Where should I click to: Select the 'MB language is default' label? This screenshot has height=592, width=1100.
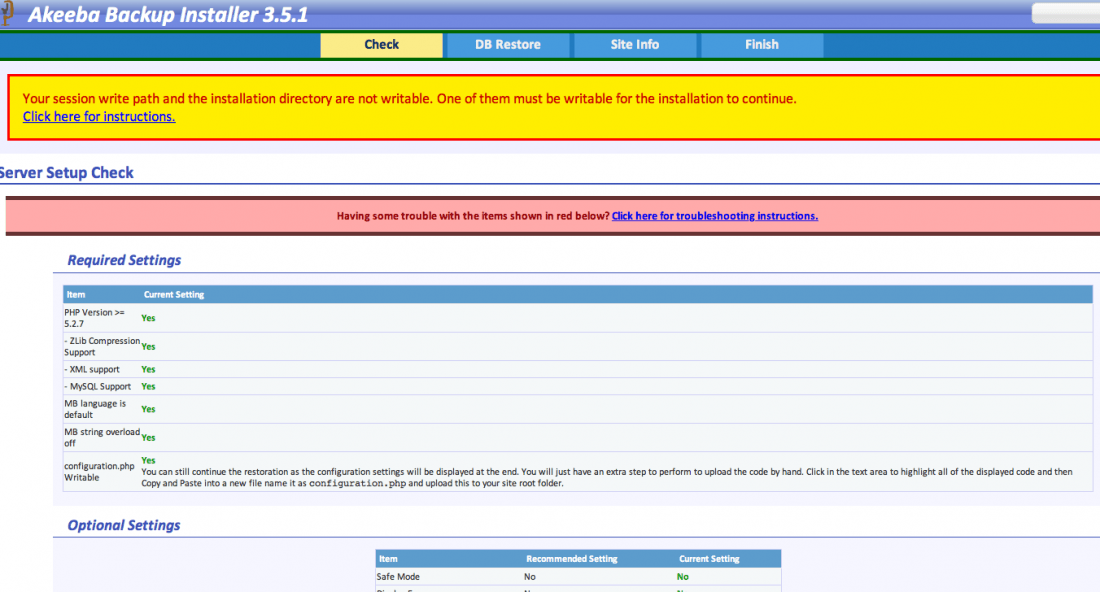pyautogui.click(x=95, y=409)
